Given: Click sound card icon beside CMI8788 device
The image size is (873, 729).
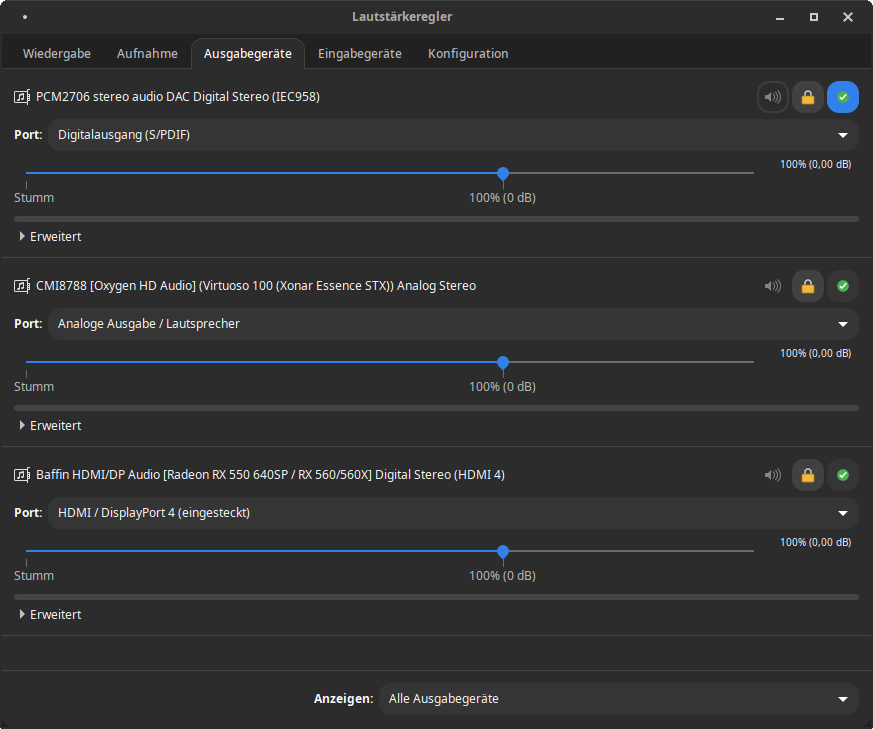Looking at the screenshot, I should (22, 286).
